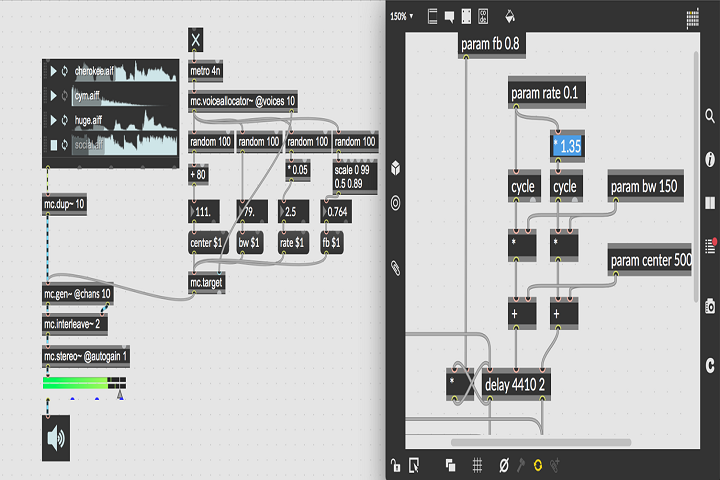Open the object palette cube icon

tap(396, 168)
